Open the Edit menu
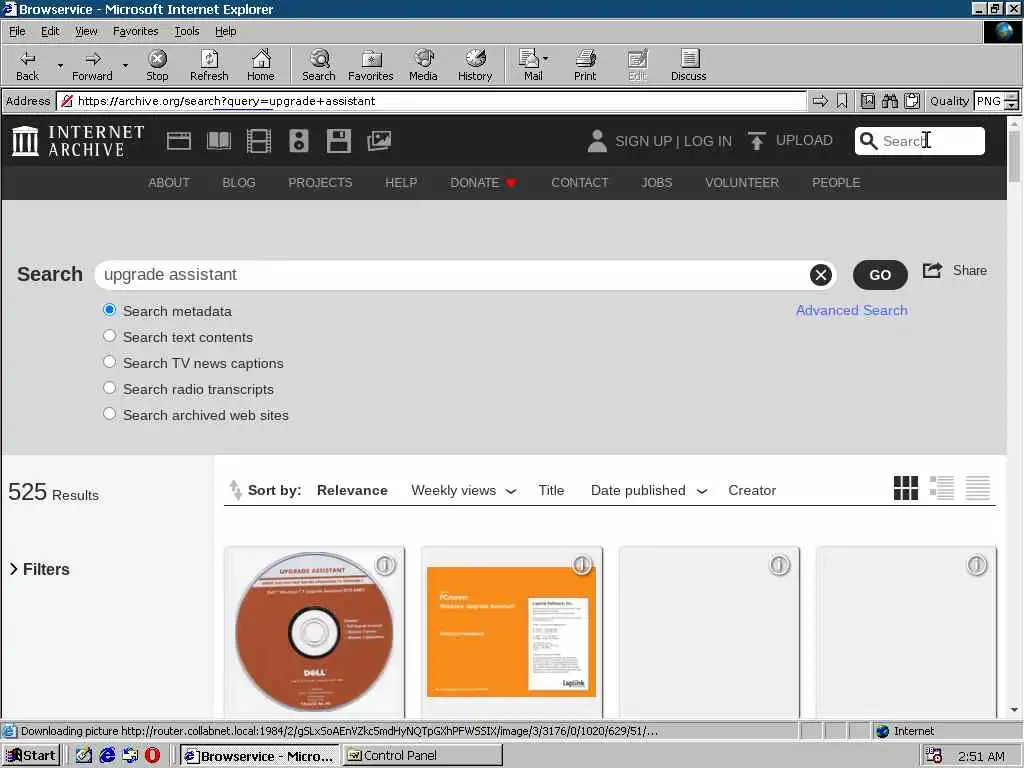This screenshot has width=1024, height=768. [x=50, y=31]
